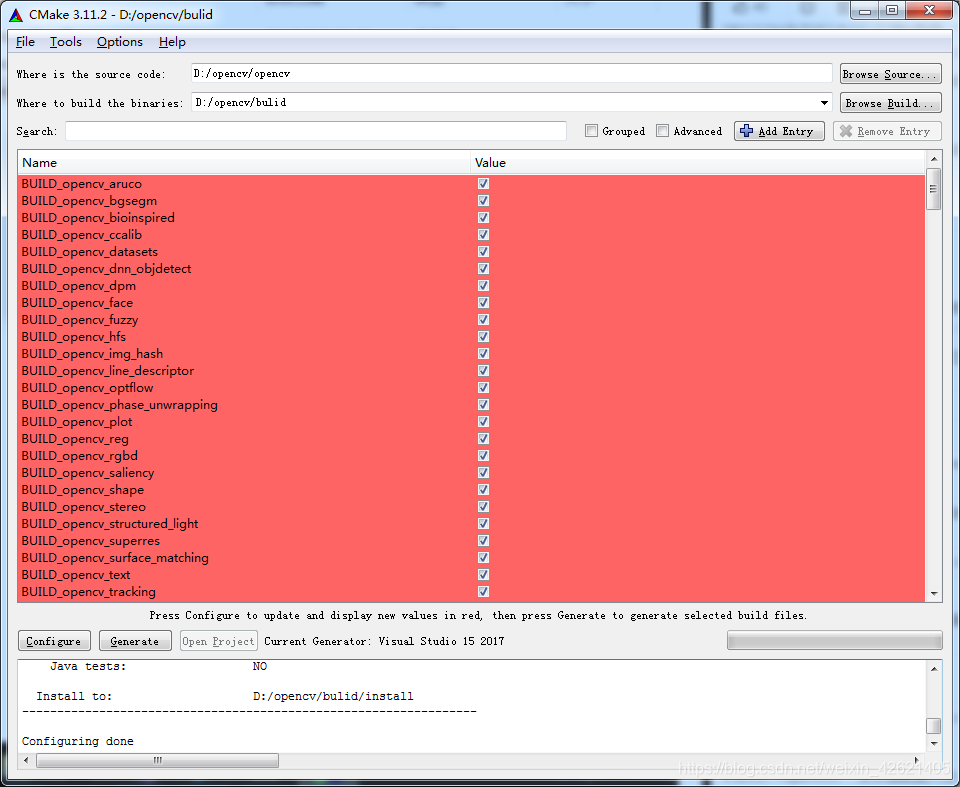
Task: Click the CMake logo icon in title bar
Action: 15,15
